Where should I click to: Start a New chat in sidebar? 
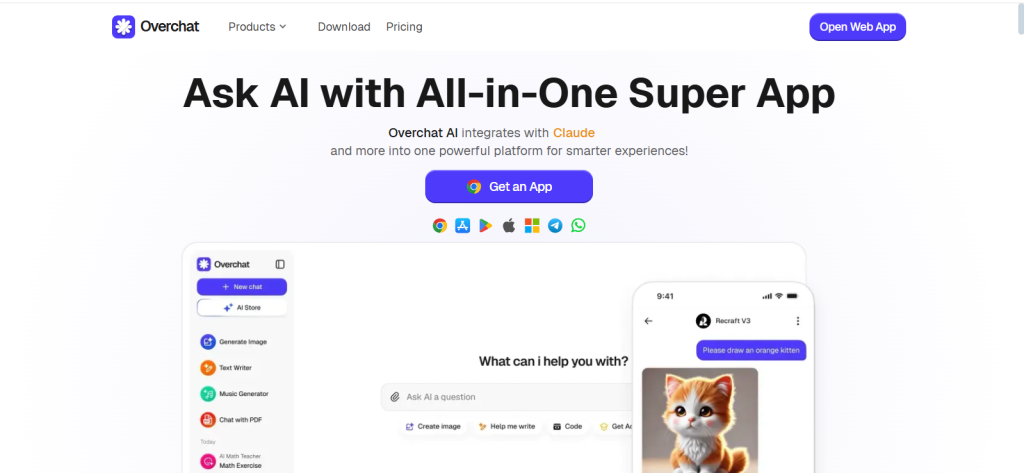click(x=242, y=287)
